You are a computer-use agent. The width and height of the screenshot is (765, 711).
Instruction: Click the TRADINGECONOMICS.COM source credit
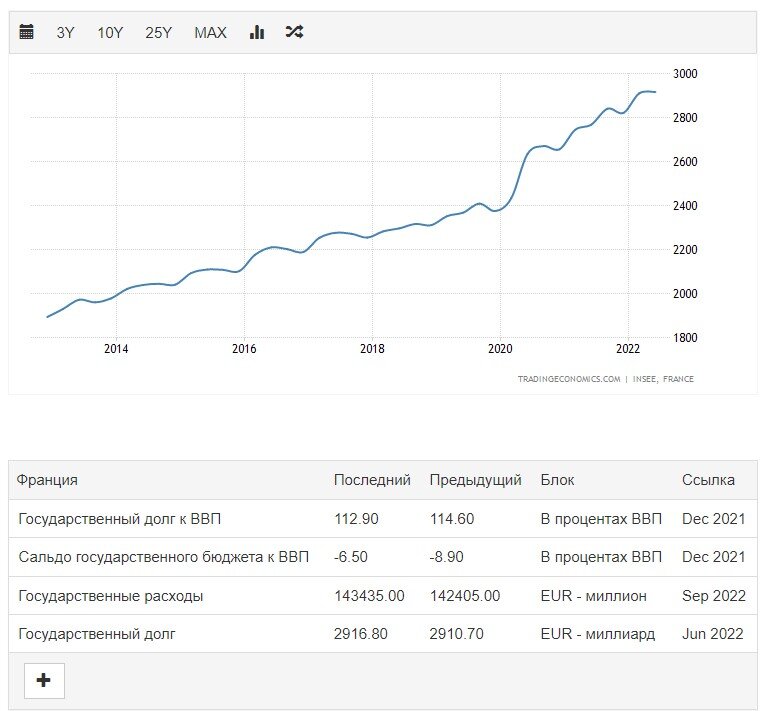point(569,379)
